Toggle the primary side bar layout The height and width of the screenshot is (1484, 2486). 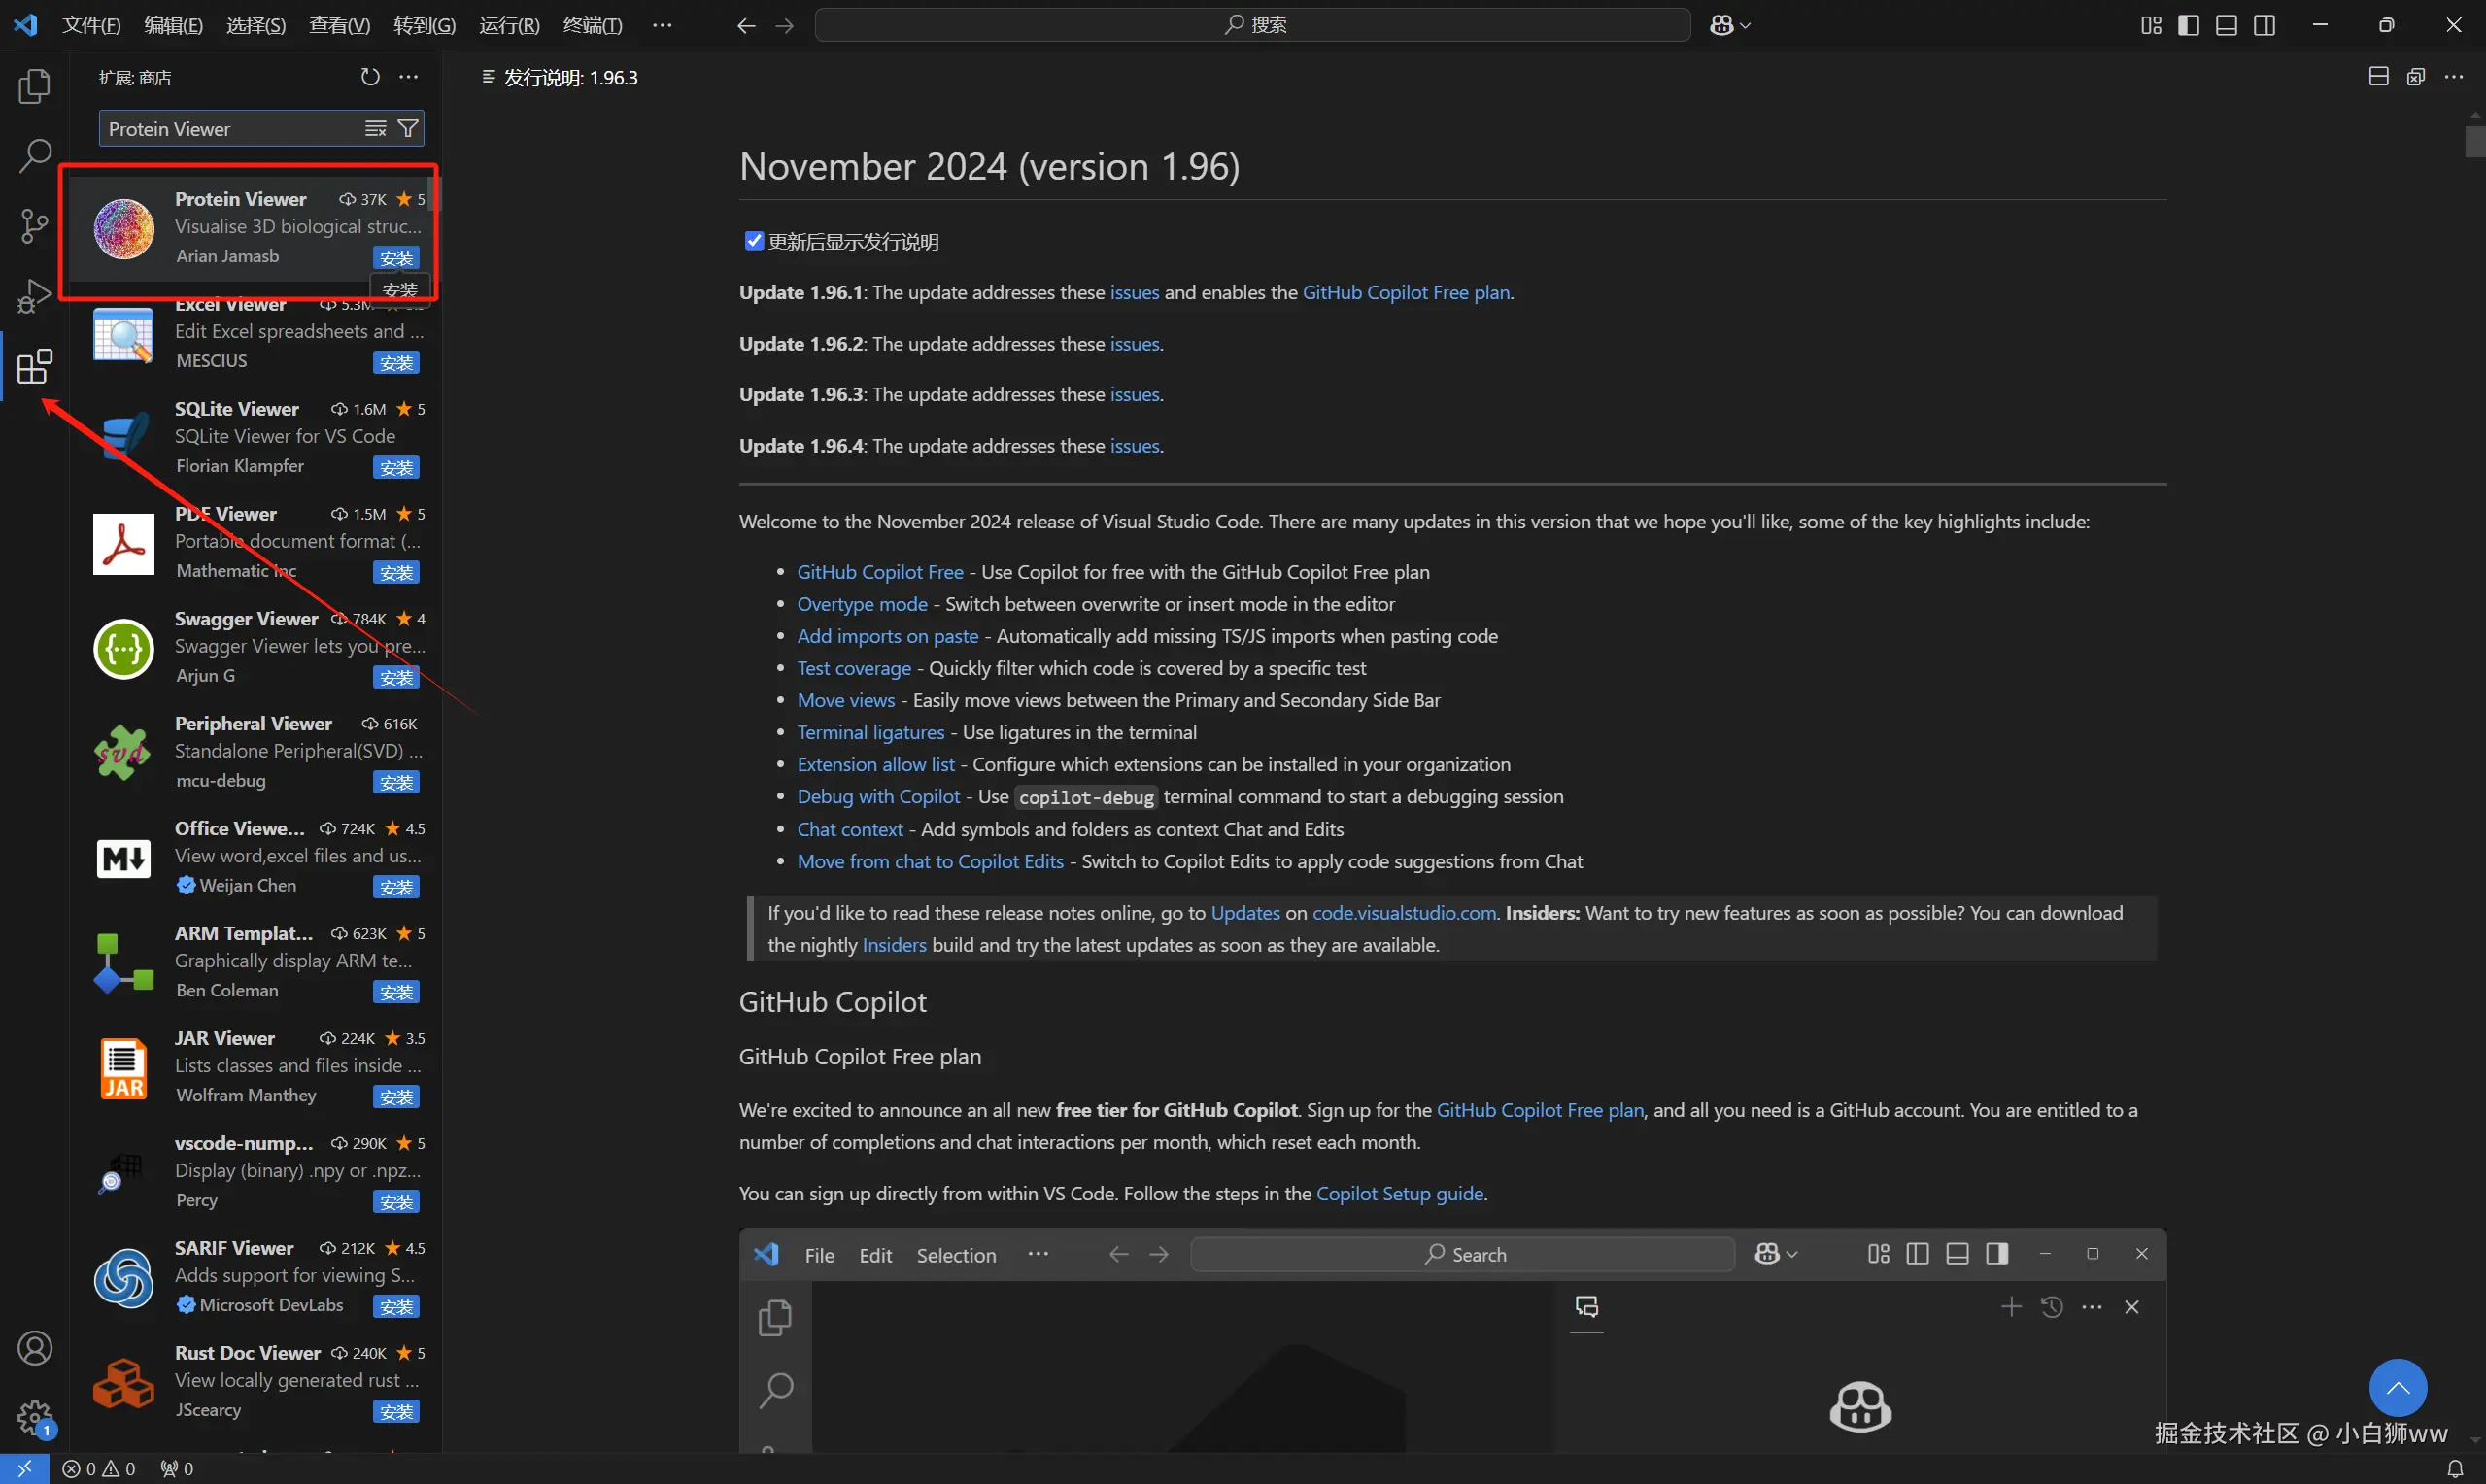[2188, 25]
